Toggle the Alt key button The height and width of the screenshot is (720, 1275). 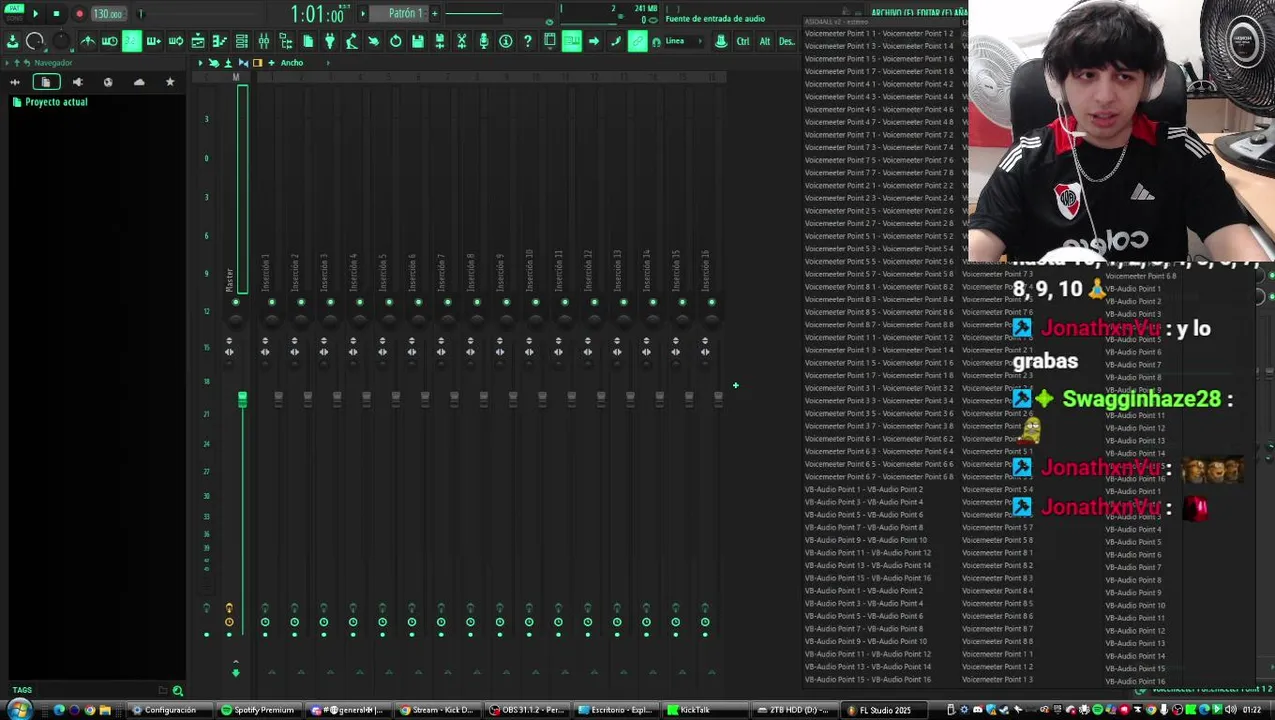[765, 41]
